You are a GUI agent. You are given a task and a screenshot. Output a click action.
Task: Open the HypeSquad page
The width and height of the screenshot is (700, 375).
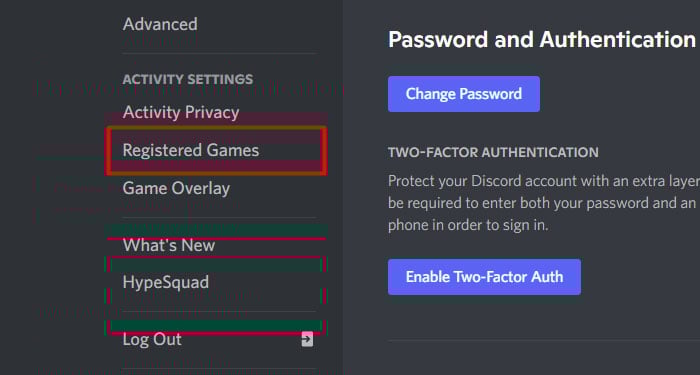[166, 283]
